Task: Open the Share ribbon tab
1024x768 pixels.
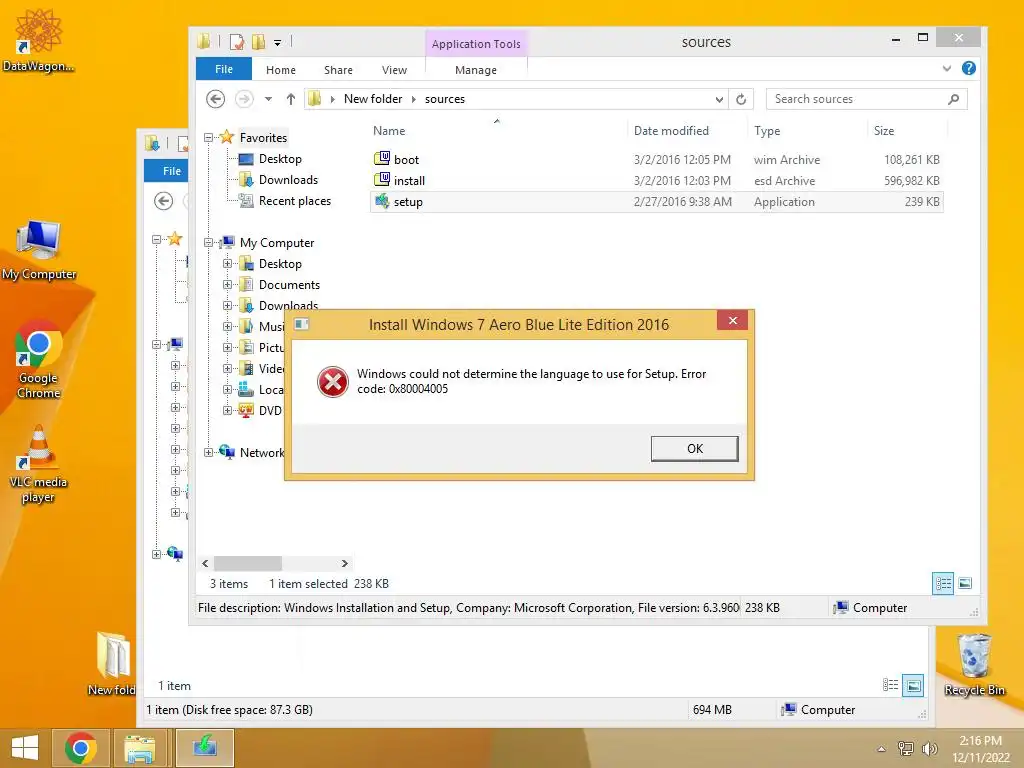Action: 338,70
